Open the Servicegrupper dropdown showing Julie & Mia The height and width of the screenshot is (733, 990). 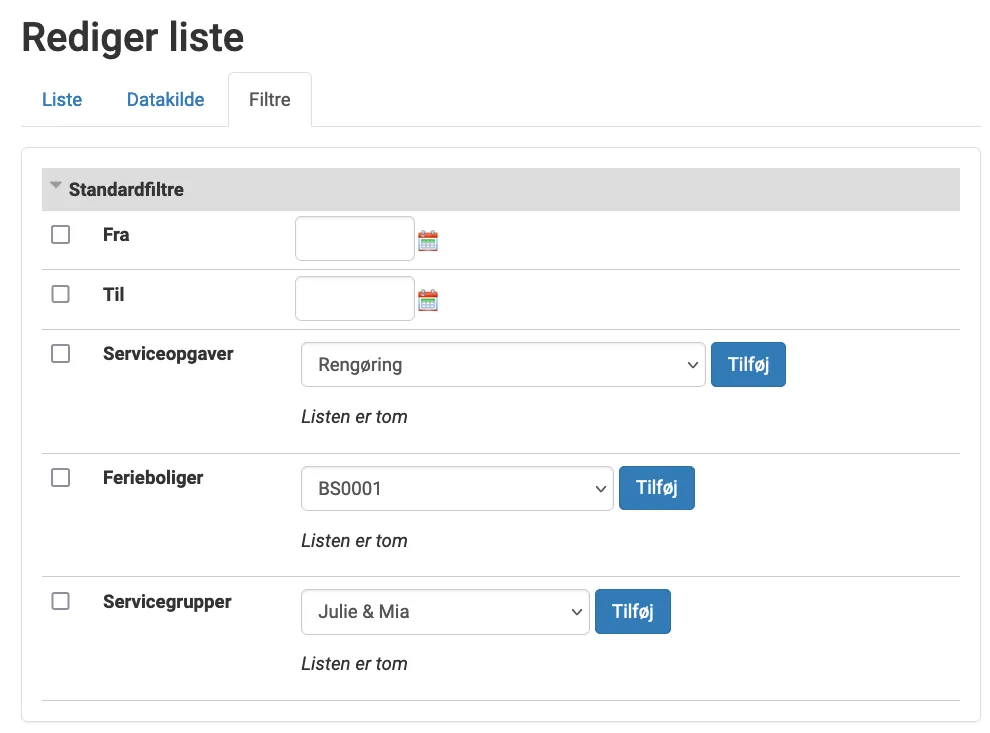coord(444,611)
